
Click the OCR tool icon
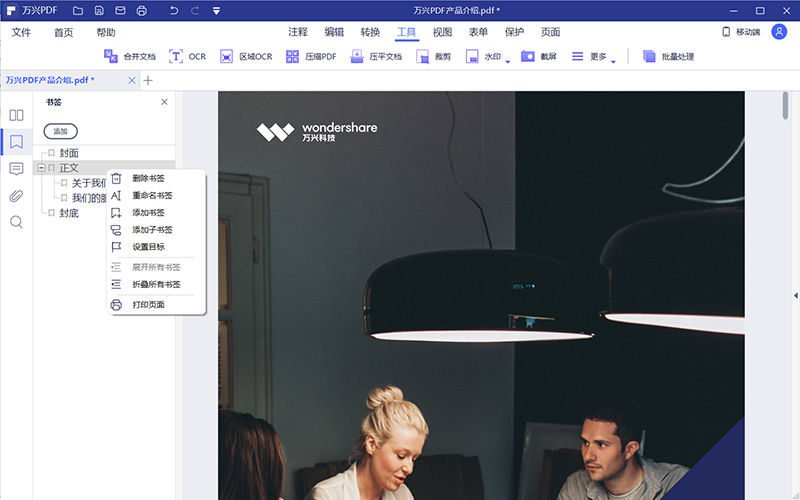tap(177, 57)
